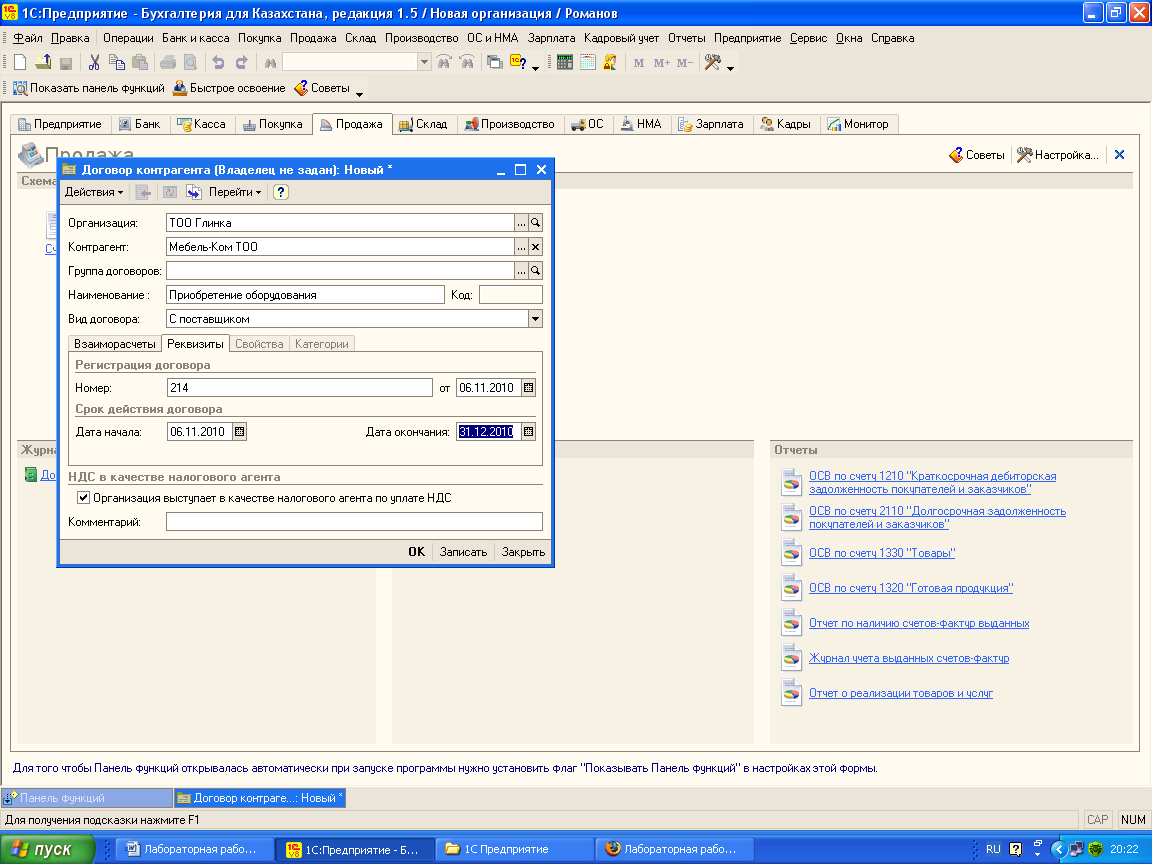Click the Find next binoculars icon
The image size is (1152, 864).
(x=444, y=62)
